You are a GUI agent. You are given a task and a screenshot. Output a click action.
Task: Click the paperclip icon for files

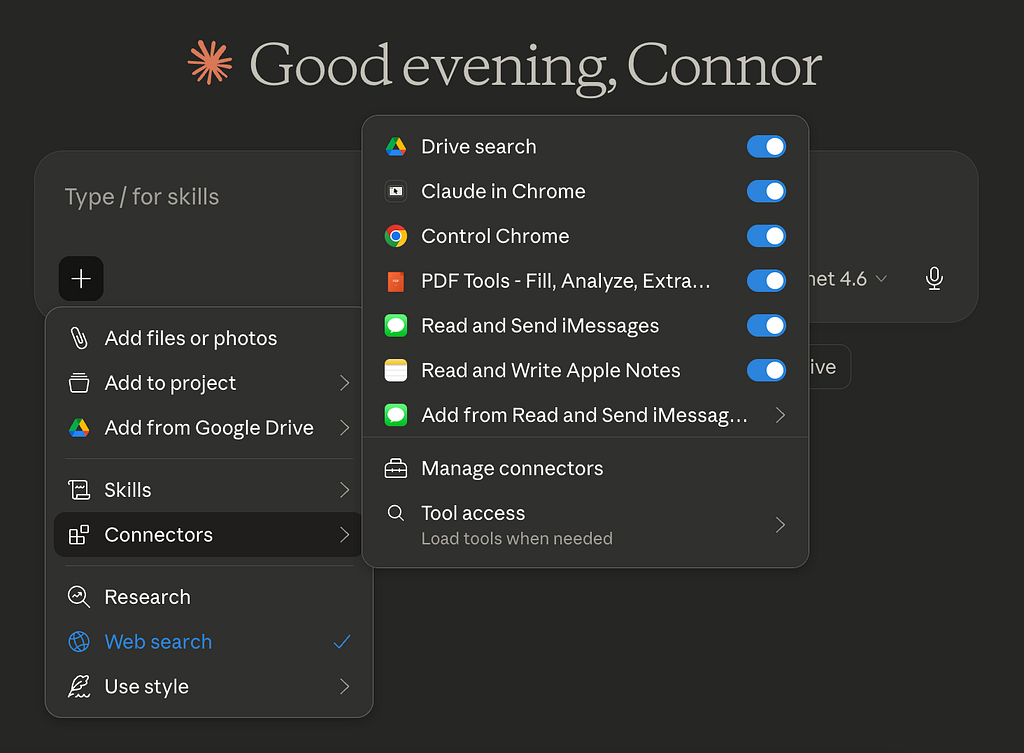click(x=79, y=338)
